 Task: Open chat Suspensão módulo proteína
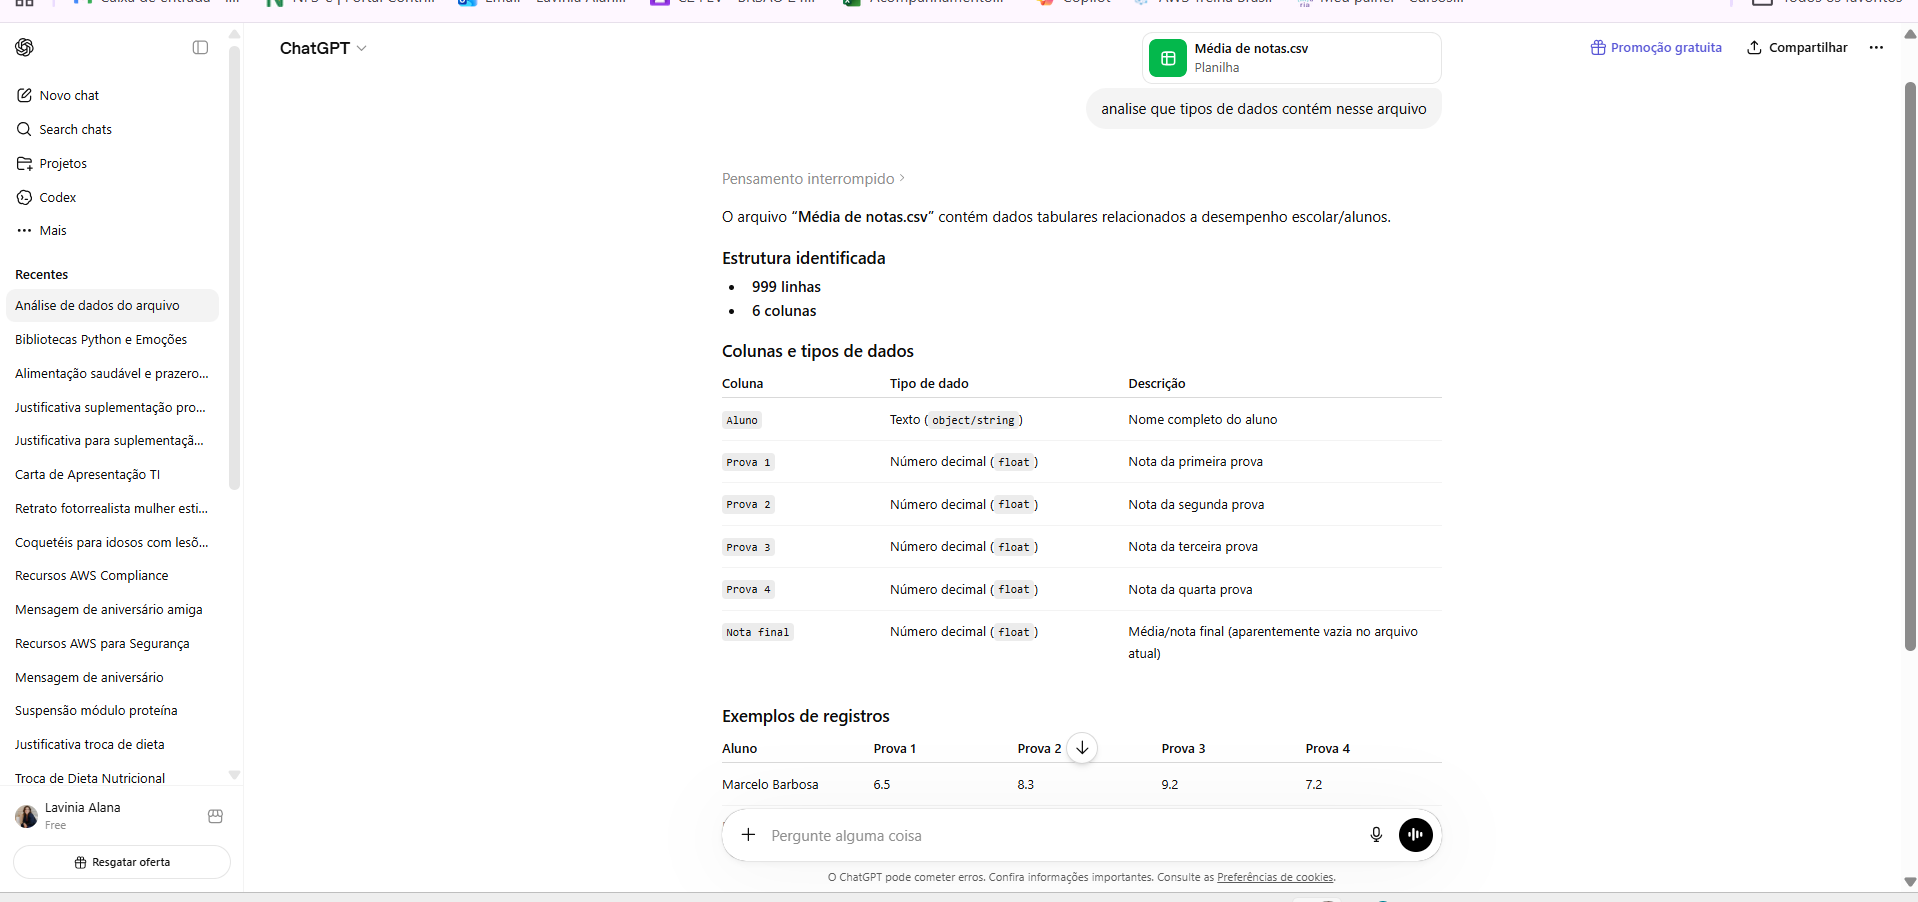point(112,711)
